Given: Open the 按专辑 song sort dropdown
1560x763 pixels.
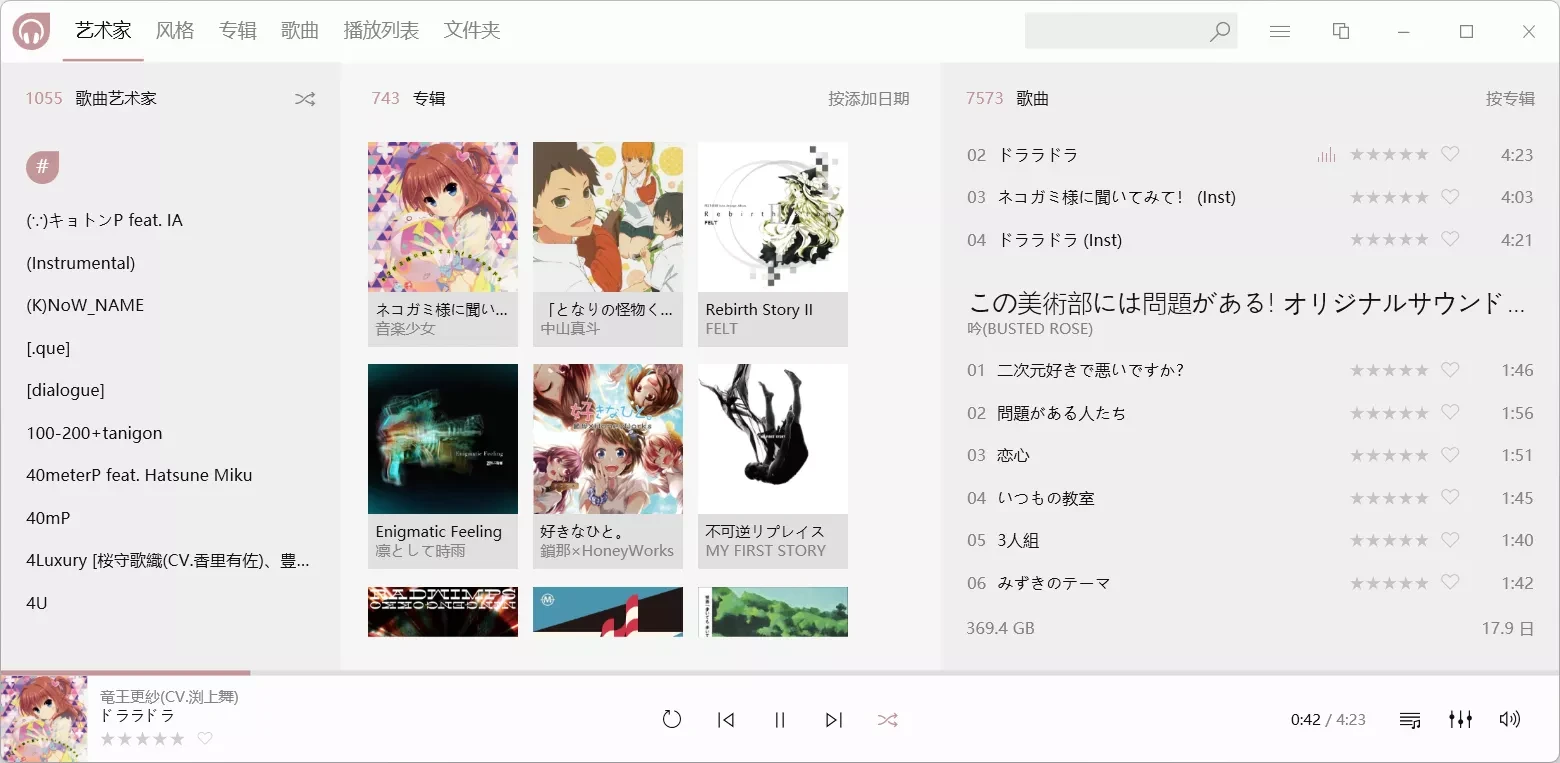Looking at the screenshot, I should click(1509, 98).
